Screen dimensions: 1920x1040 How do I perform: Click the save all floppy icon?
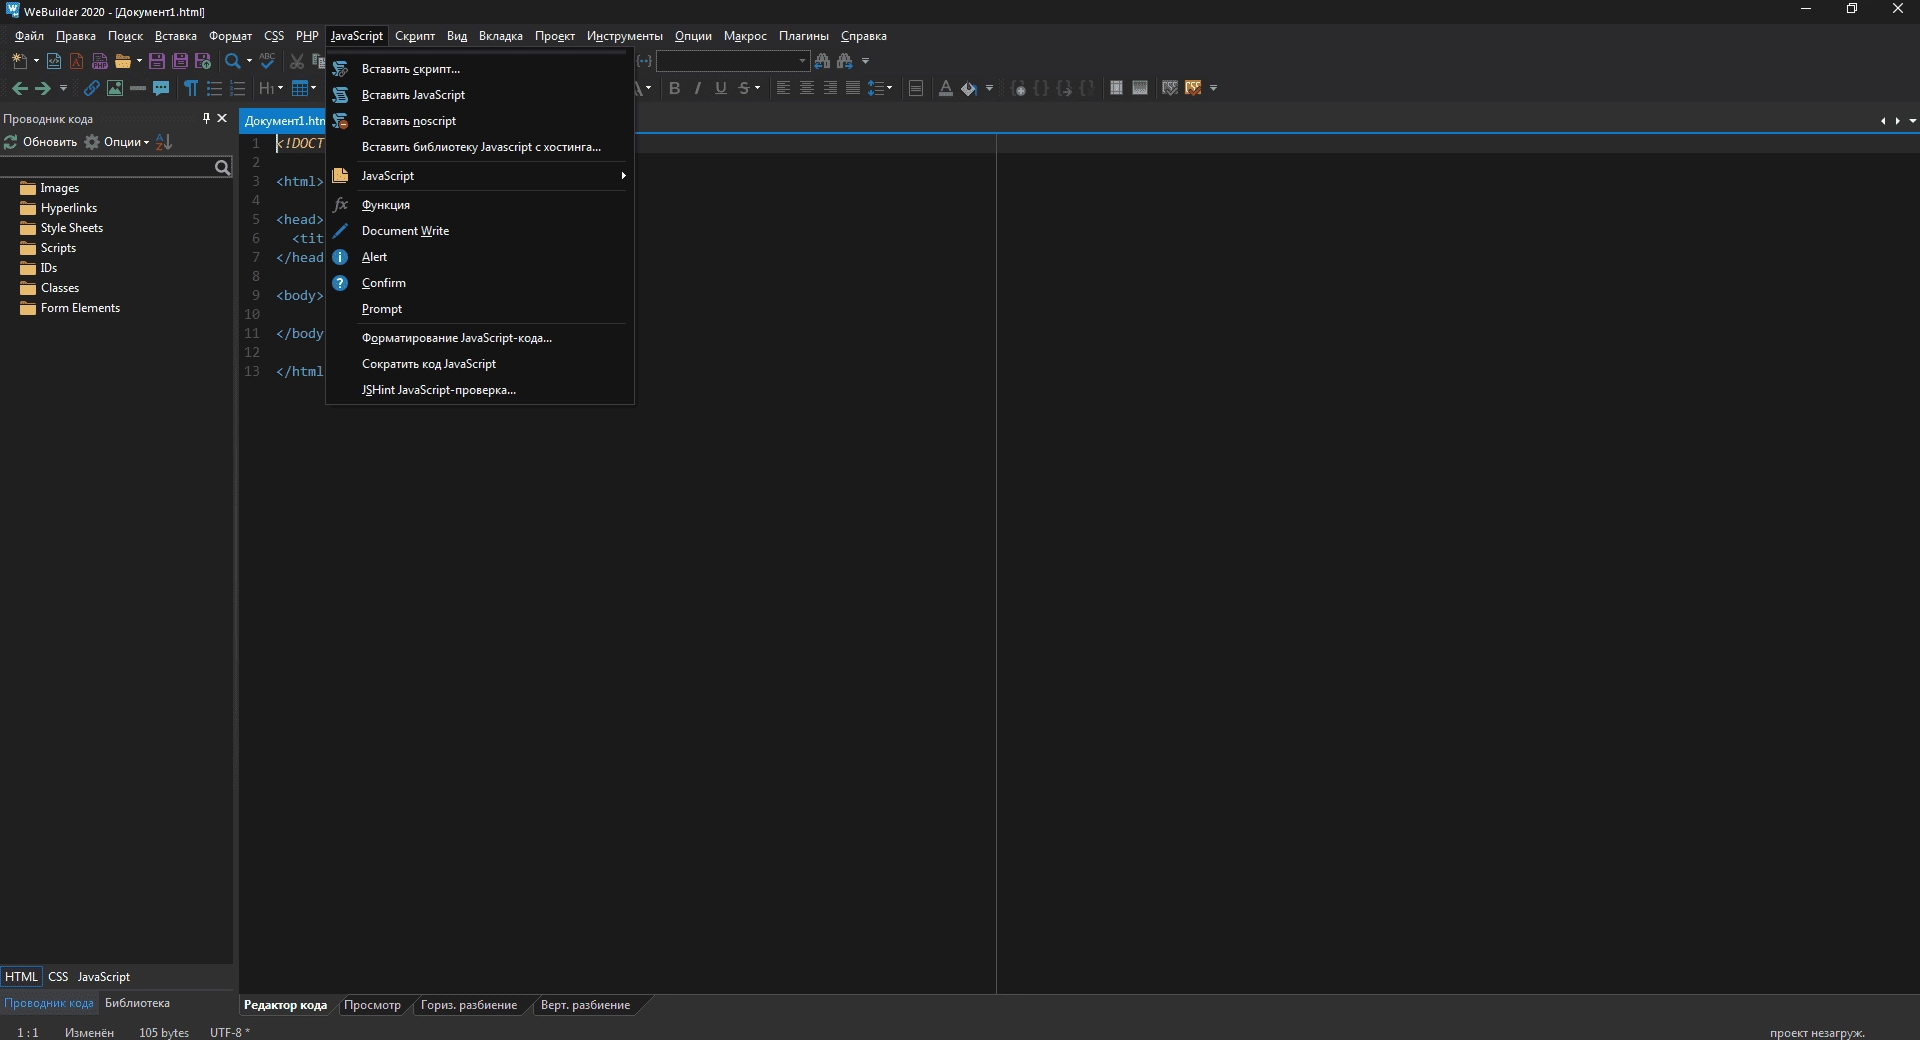pos(180,61)
